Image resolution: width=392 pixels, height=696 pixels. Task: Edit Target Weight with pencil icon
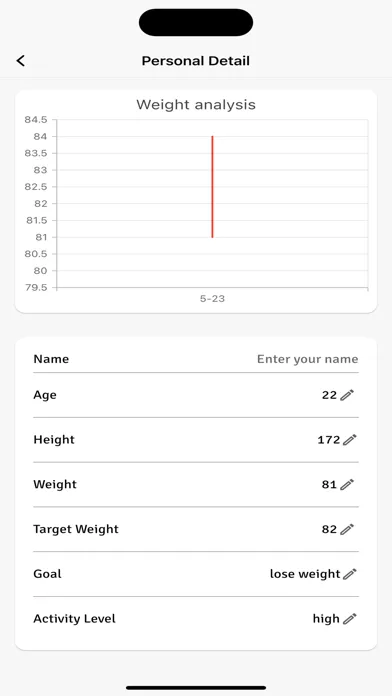pos(347,529)
